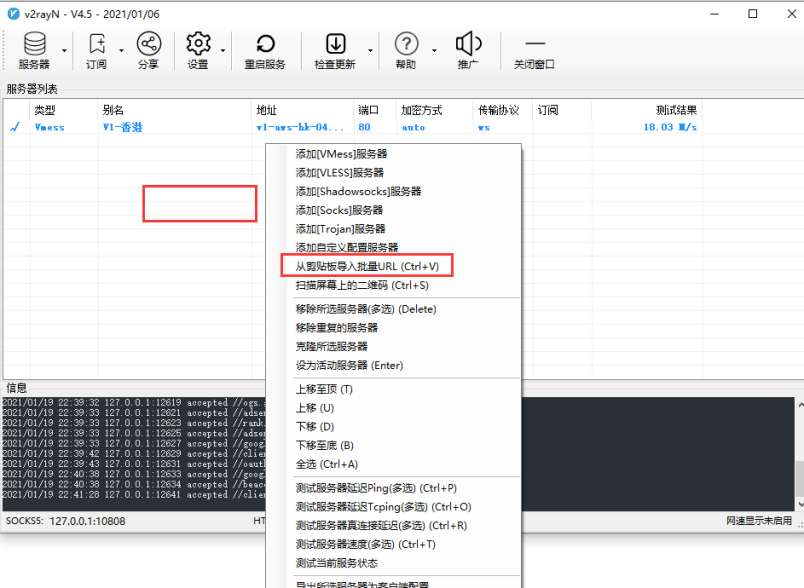The width and height of the screenshot is (804, 588).
Task: Click the 重启服务 (Restart Service) icon
Action: coord(265,45)
